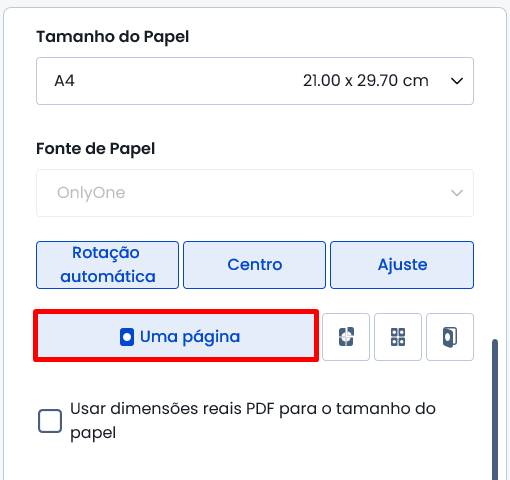Toggle the Centro alignment option
Screen dimensions: 510x480
coord(254,265)
